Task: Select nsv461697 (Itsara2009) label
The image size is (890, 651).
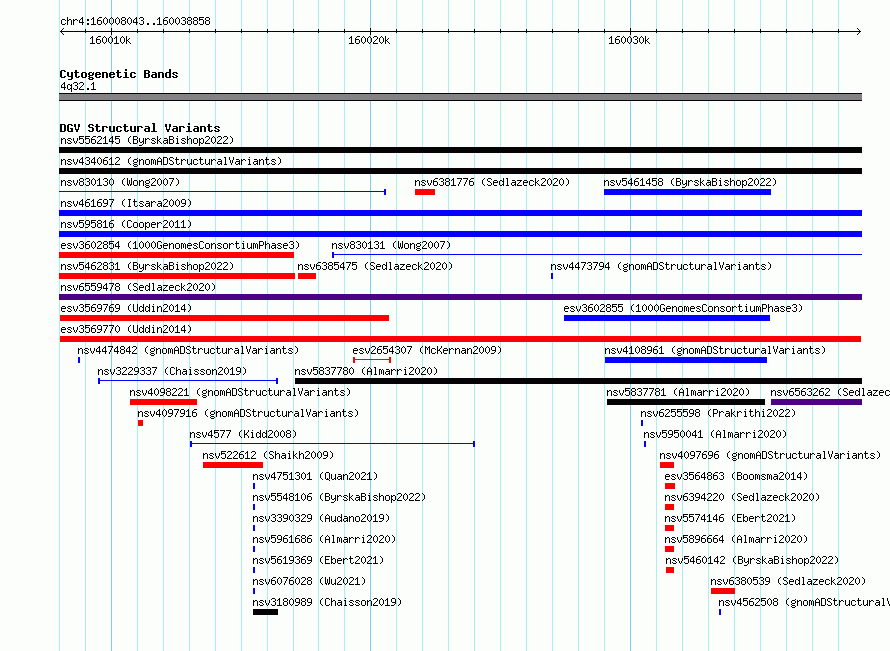Action: [126, 203]
